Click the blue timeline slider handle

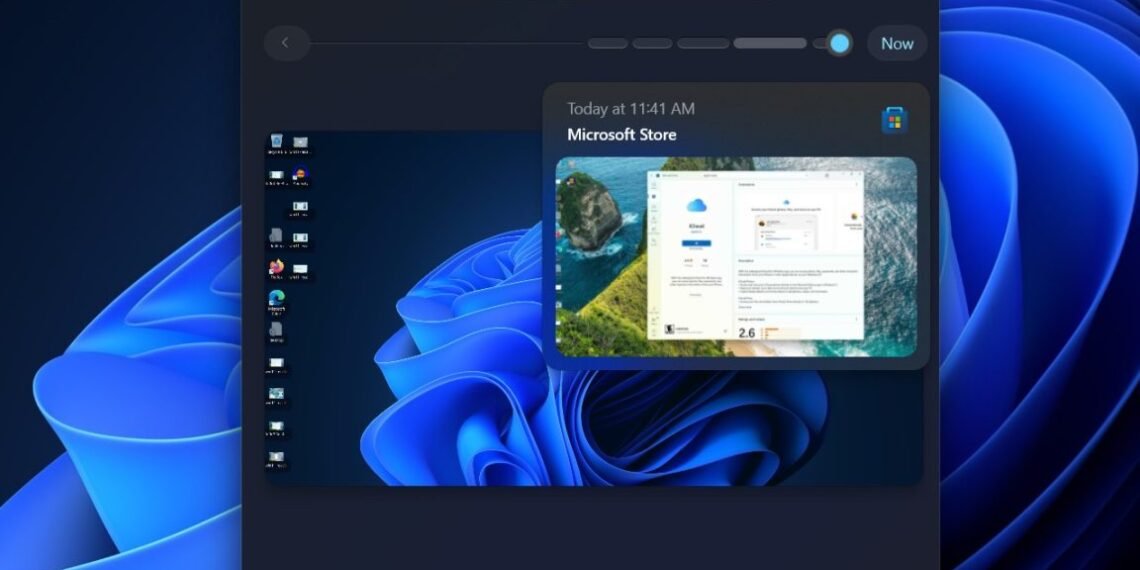coord(839,43)
